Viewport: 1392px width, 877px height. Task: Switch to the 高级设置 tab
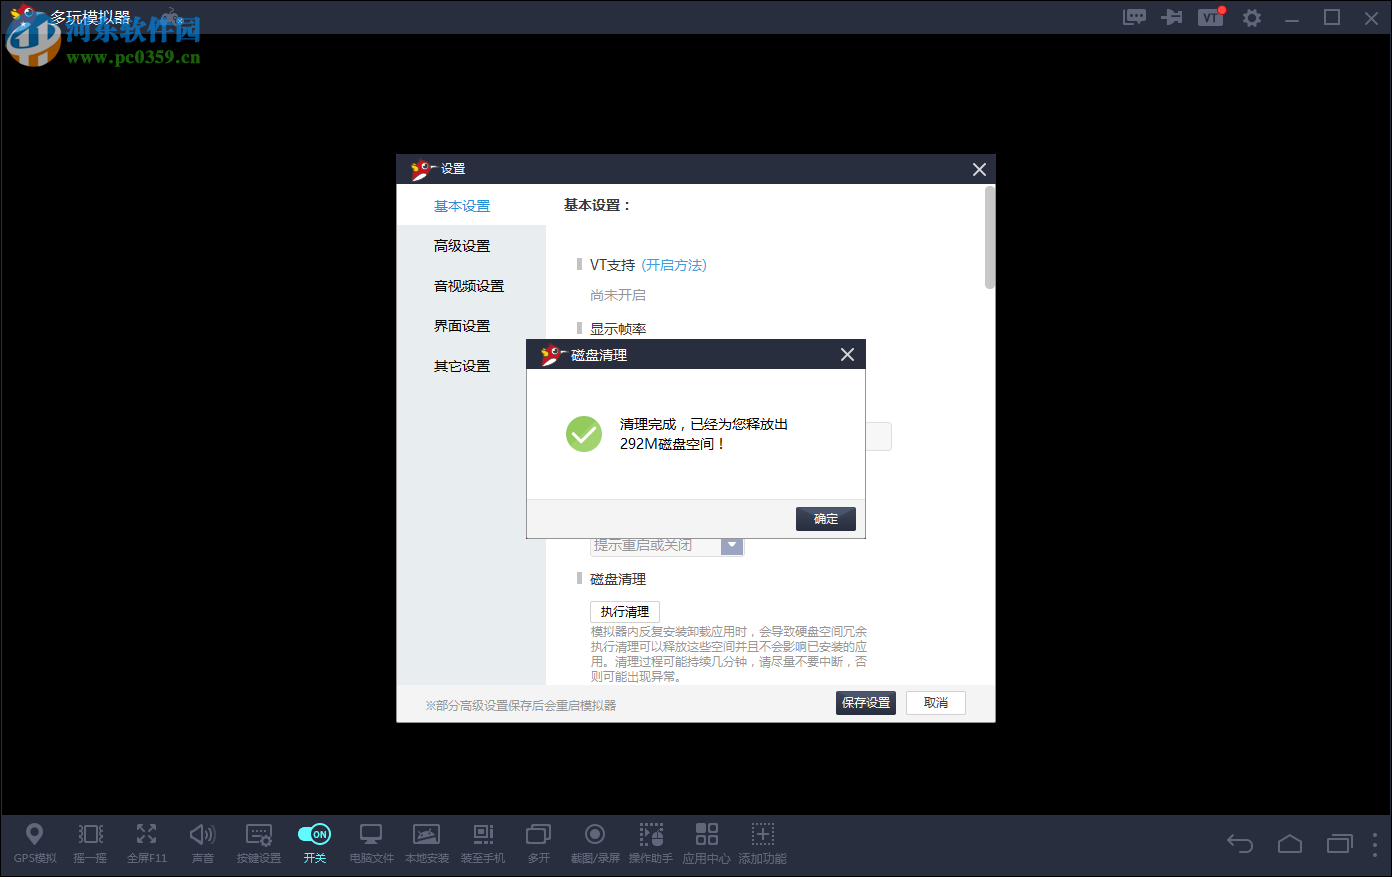tap(461, 245)
